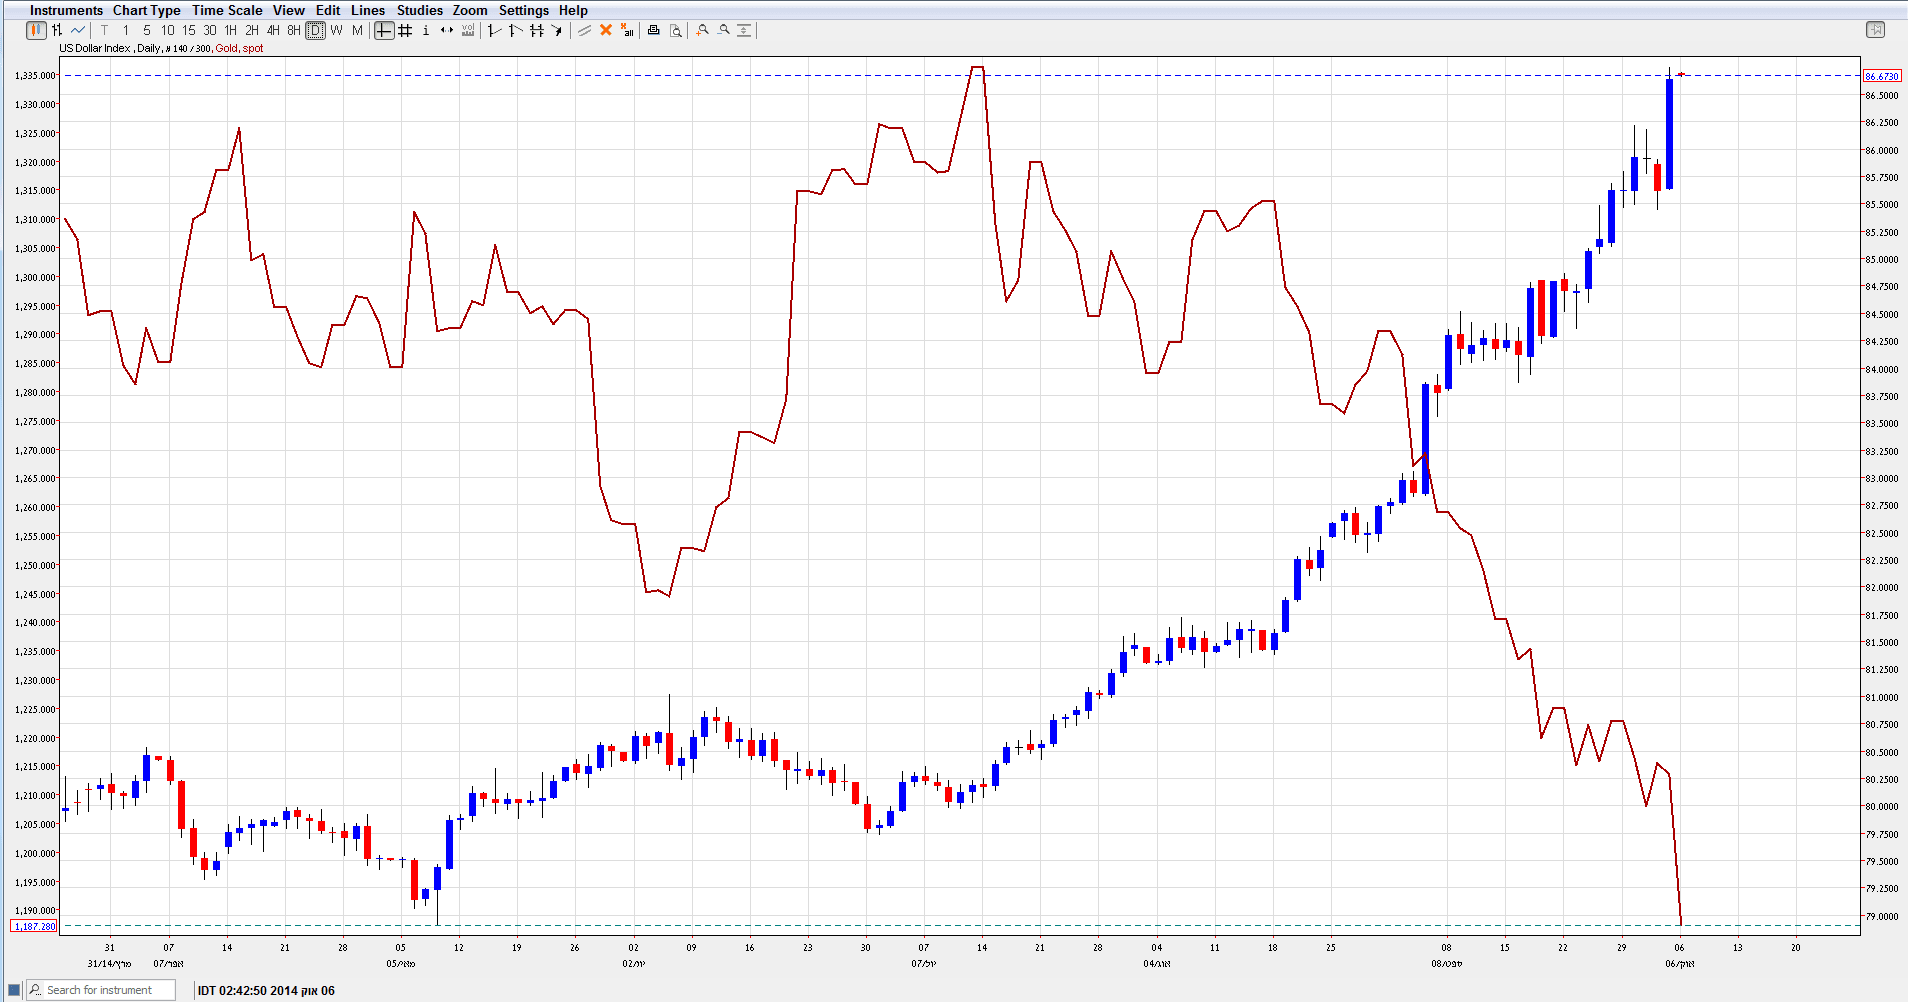The width and height of the screenshot is (1908, 1002).
Task: Open the Help menu
Action: [573, 10]
